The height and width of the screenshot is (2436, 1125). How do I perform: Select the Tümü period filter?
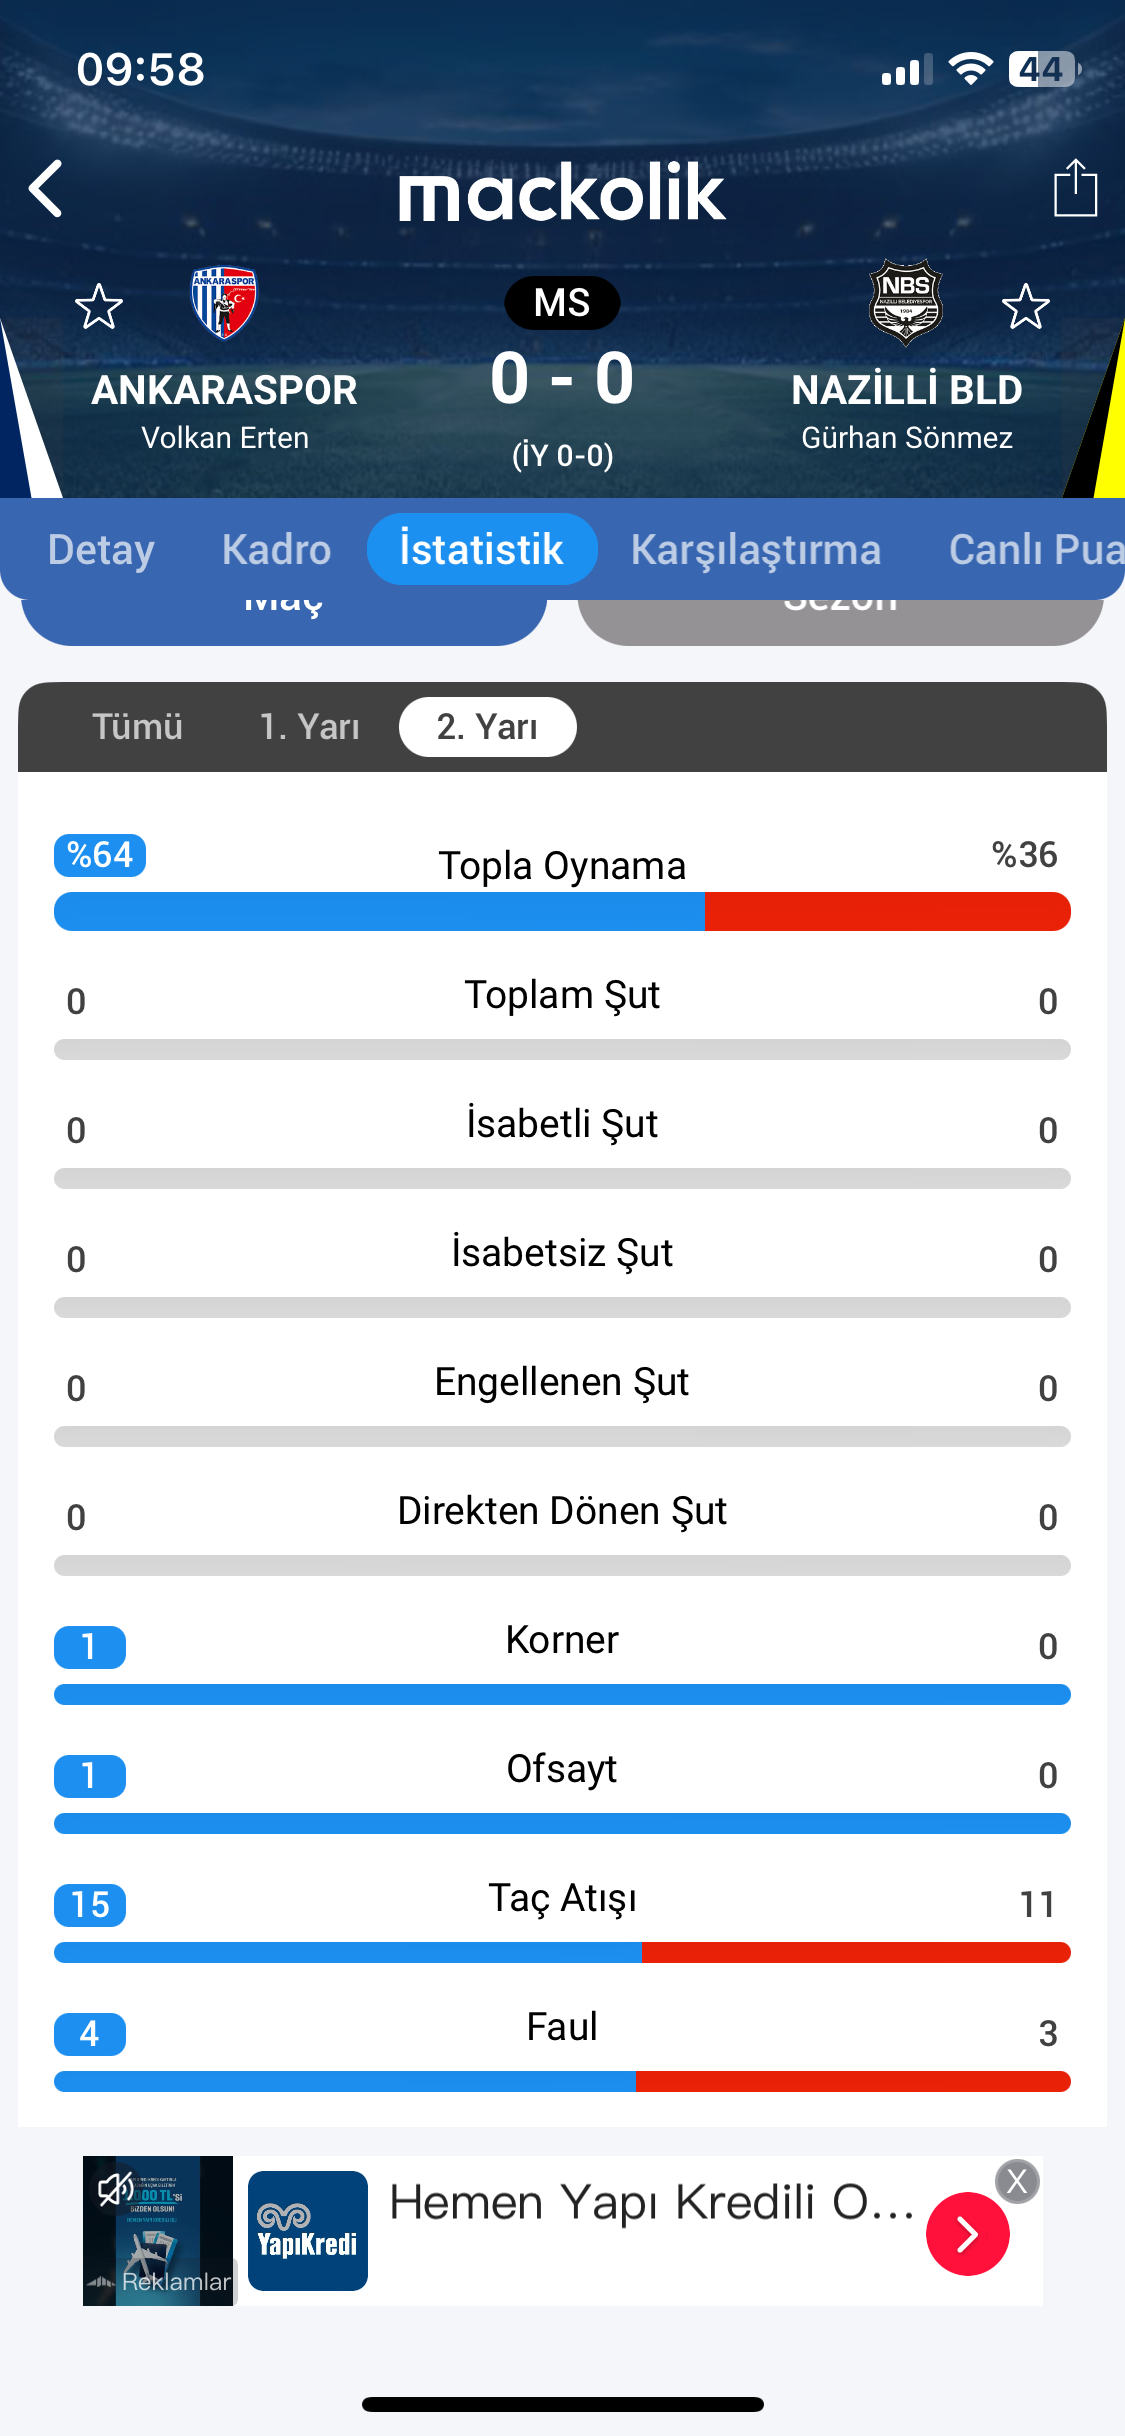pyautogui.click(x=137, y=727)
